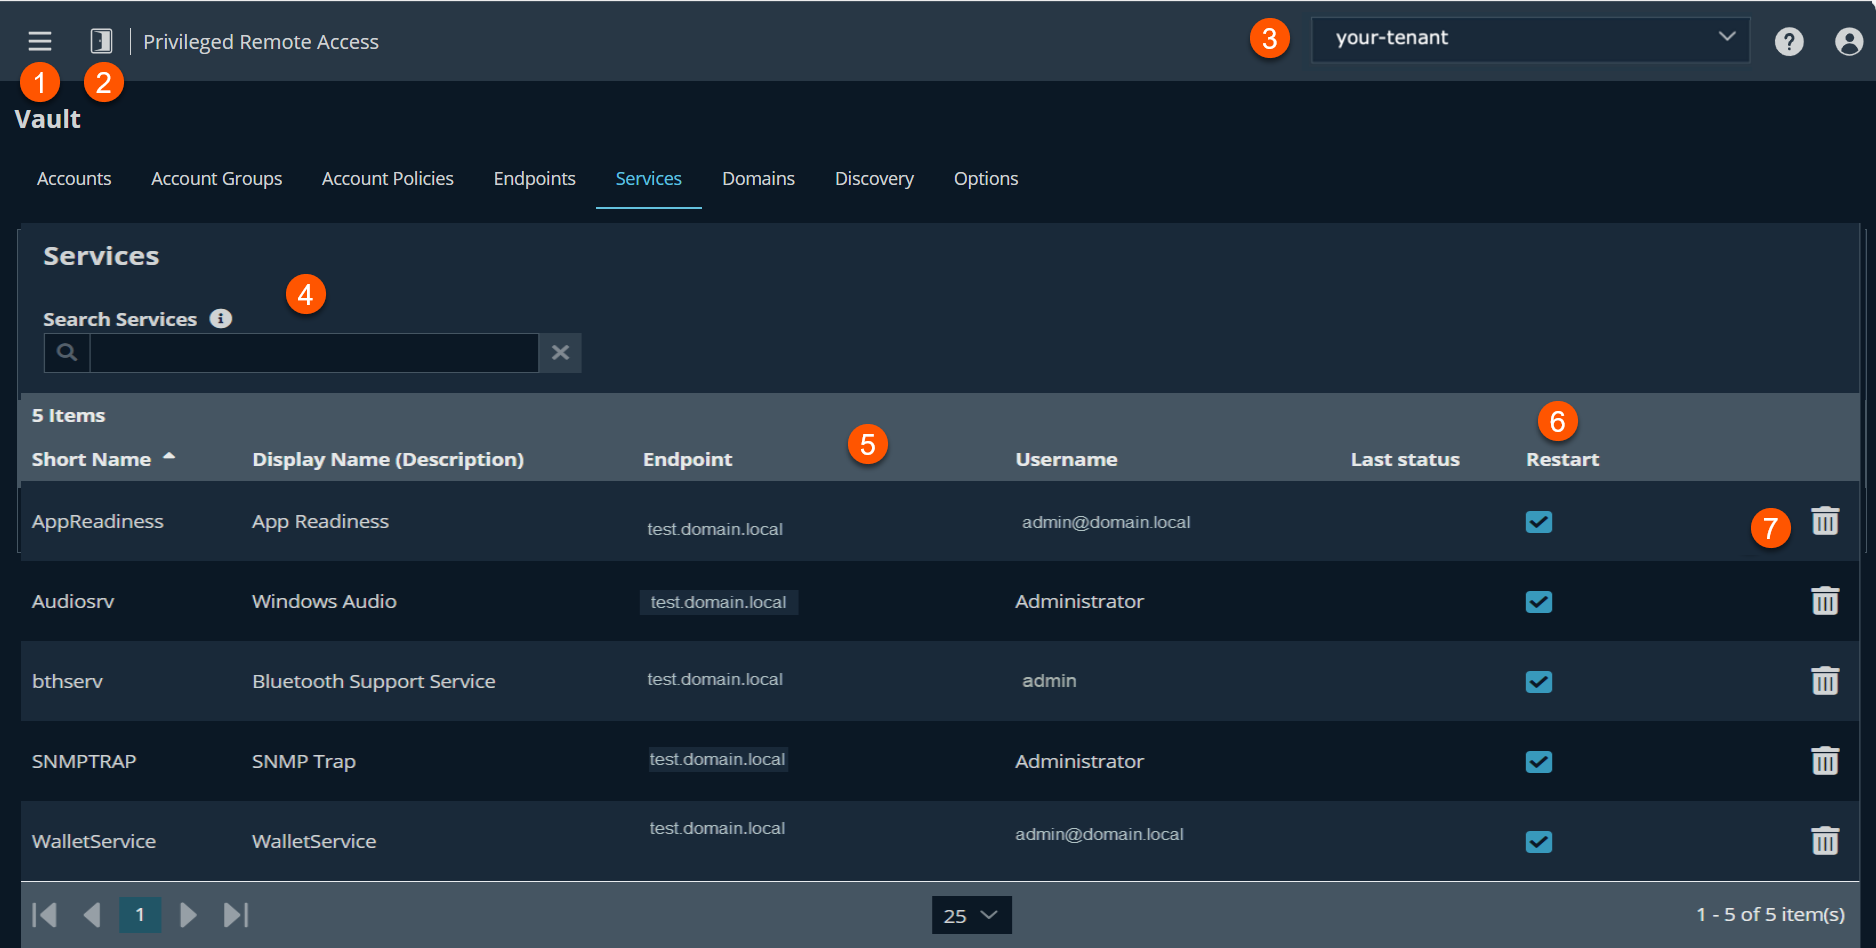Open the help question mark icon
The width and height of the screenshot is (1876, 948).
click(1789, 41)
